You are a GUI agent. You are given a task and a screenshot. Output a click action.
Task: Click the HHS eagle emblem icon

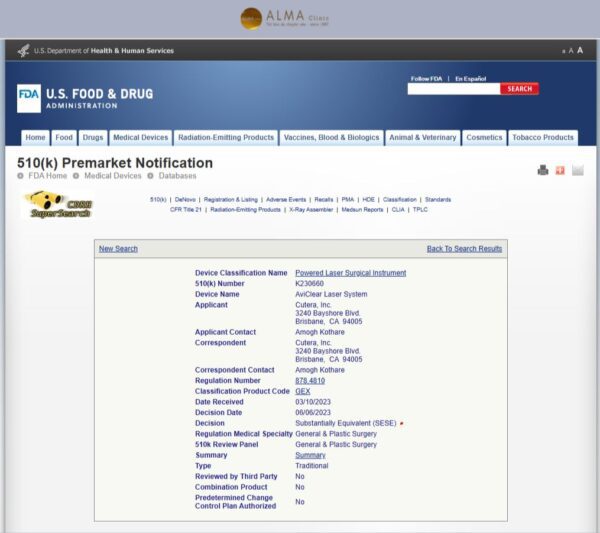pyautogui.click(x=23, y=51)
